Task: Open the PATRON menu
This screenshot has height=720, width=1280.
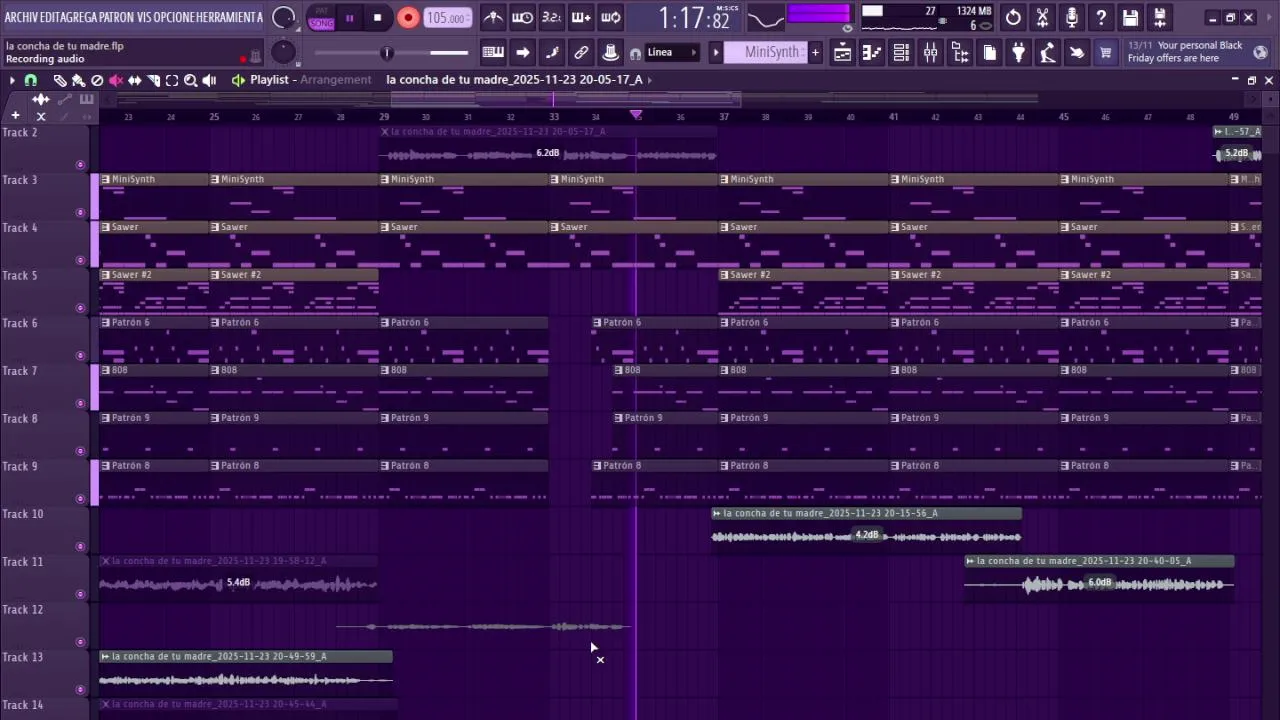Action: tap(117, 18)
